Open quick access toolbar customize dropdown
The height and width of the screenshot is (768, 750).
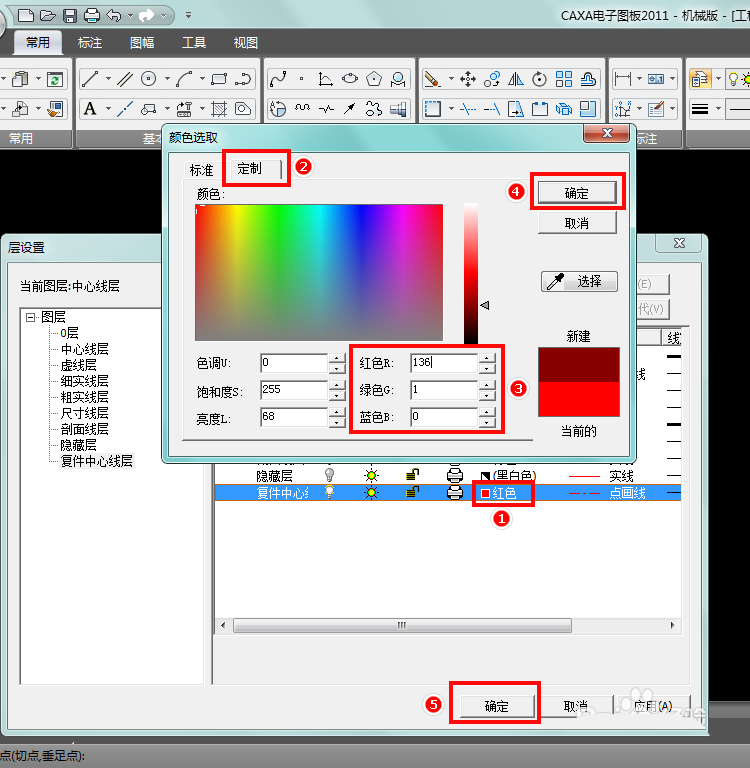(x=188, y=15)
